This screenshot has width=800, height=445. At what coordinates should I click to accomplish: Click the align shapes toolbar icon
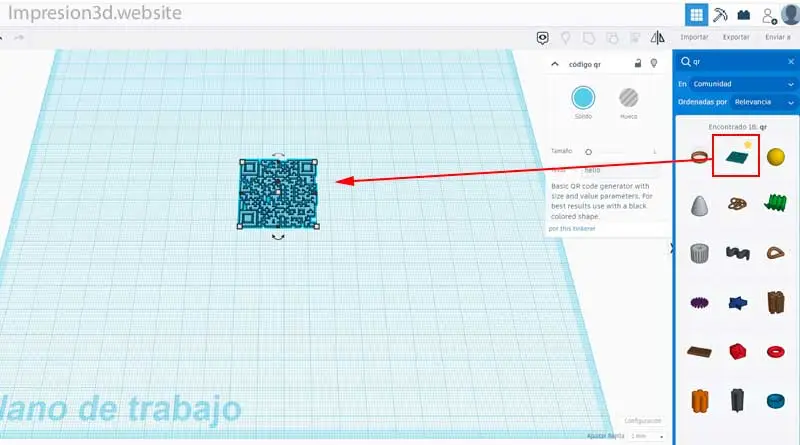[x=635, y=38]
